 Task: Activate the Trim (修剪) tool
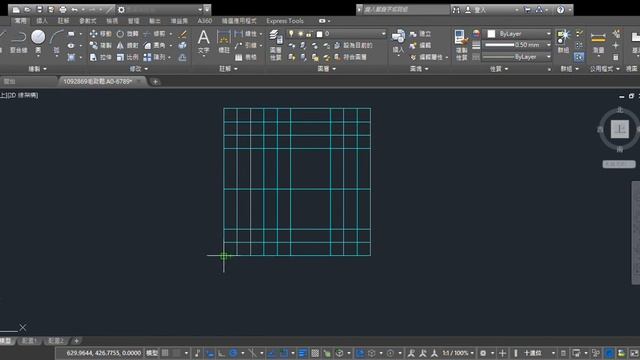coord(155,33)
